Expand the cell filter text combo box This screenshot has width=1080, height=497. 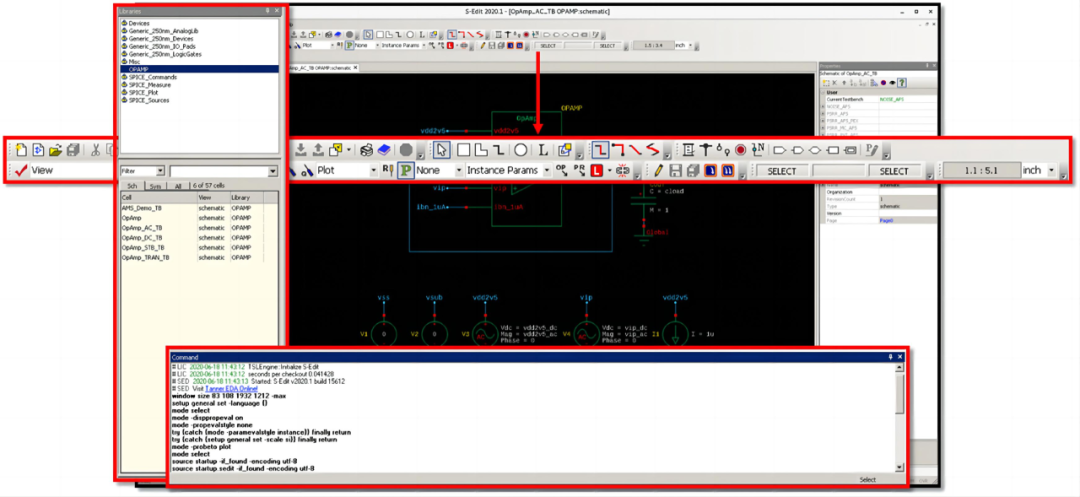[x=273, y=171]
